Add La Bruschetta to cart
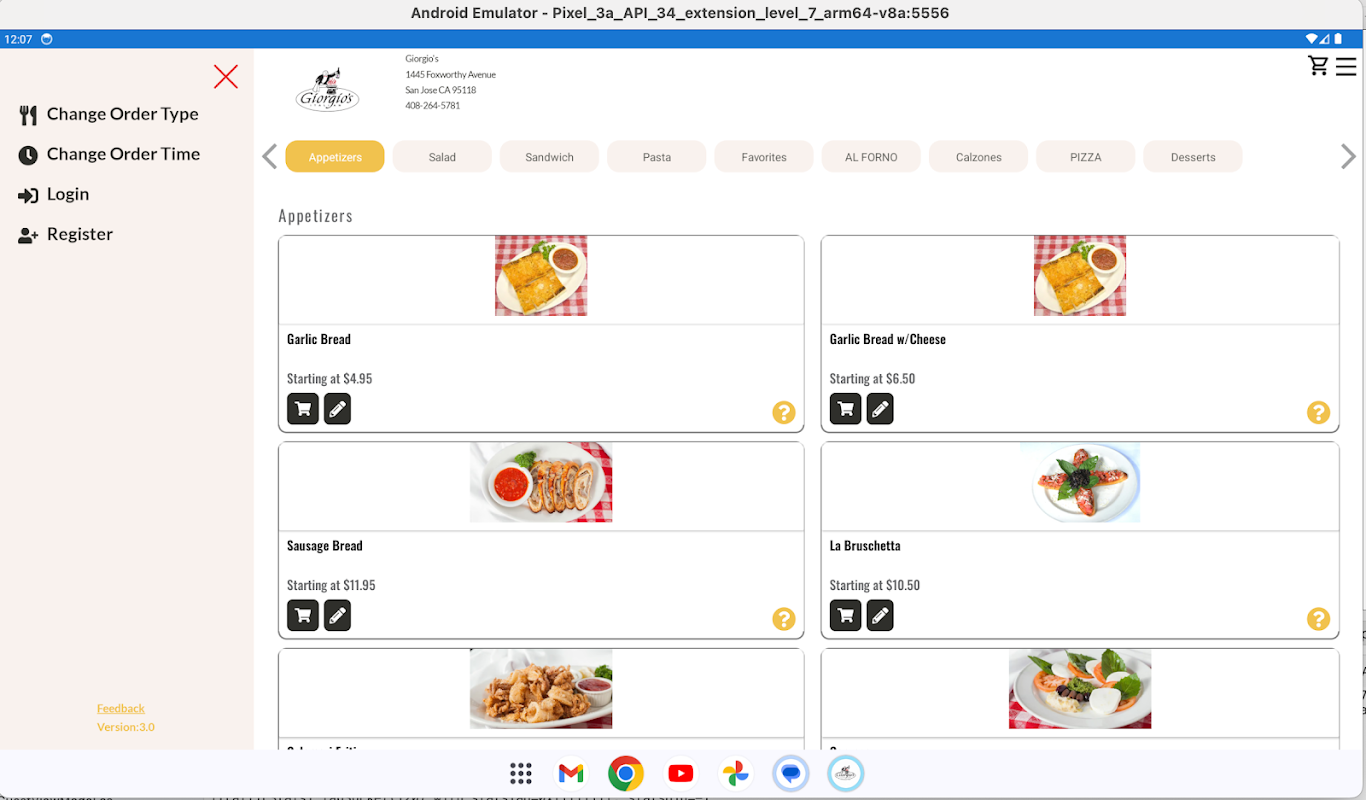Image resolution: width=1366 pixels, height=800 pixels. point(846,616)
